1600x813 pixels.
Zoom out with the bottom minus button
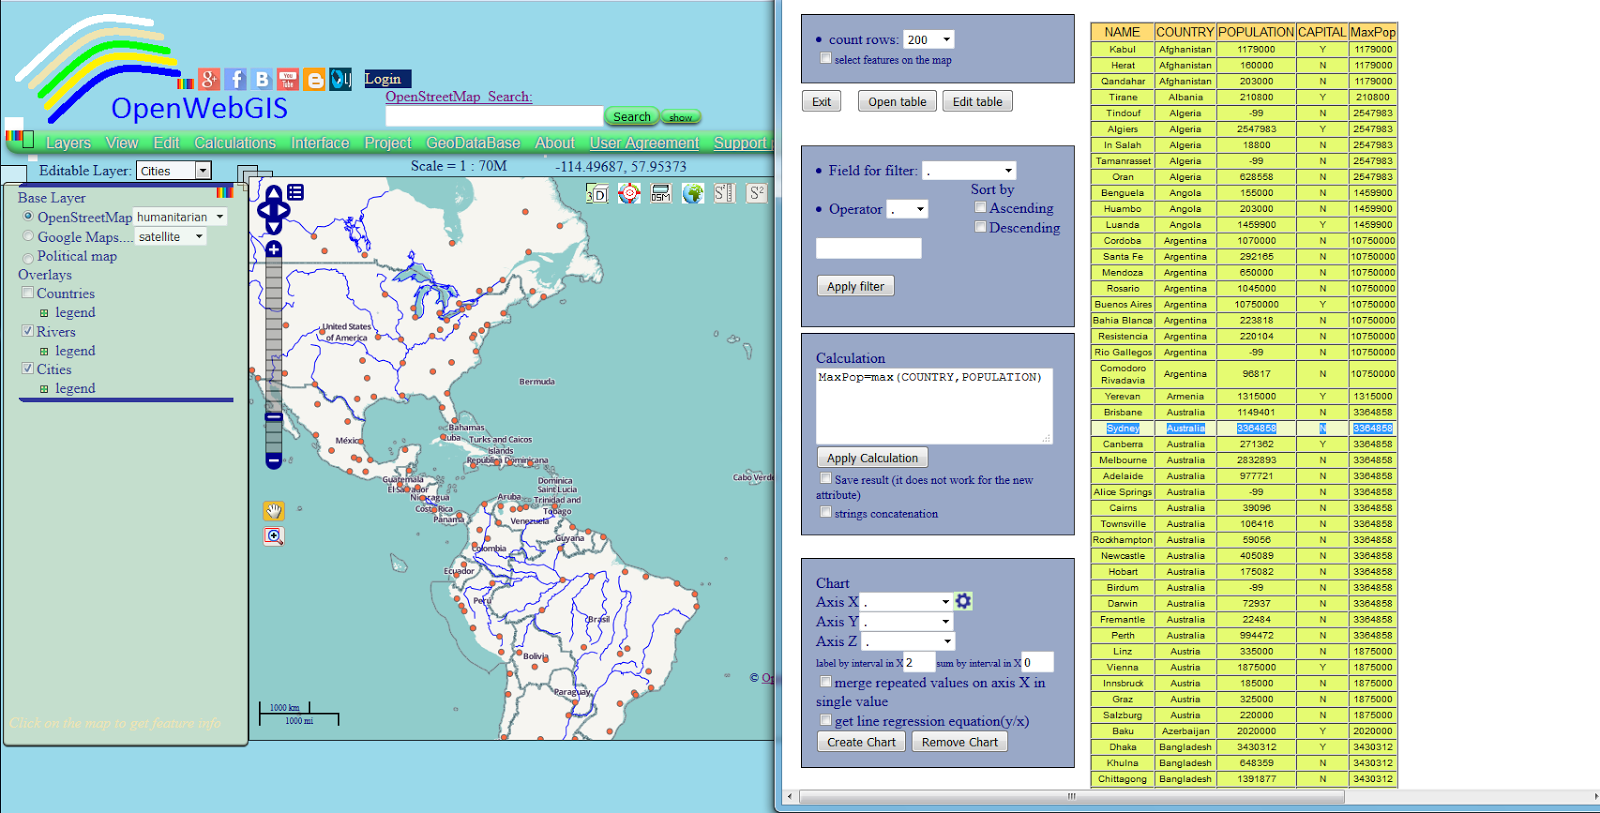click(273, 460)
